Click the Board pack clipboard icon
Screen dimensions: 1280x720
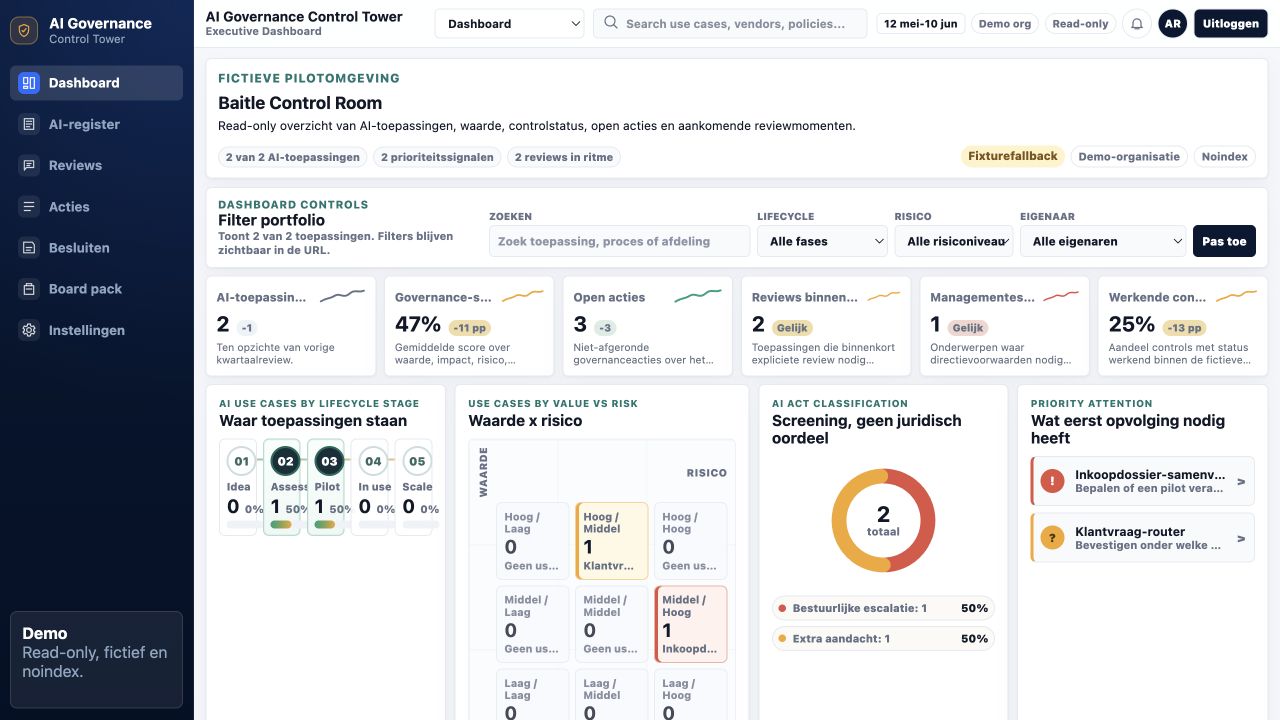pyautogui.click(x=29, y=288)
